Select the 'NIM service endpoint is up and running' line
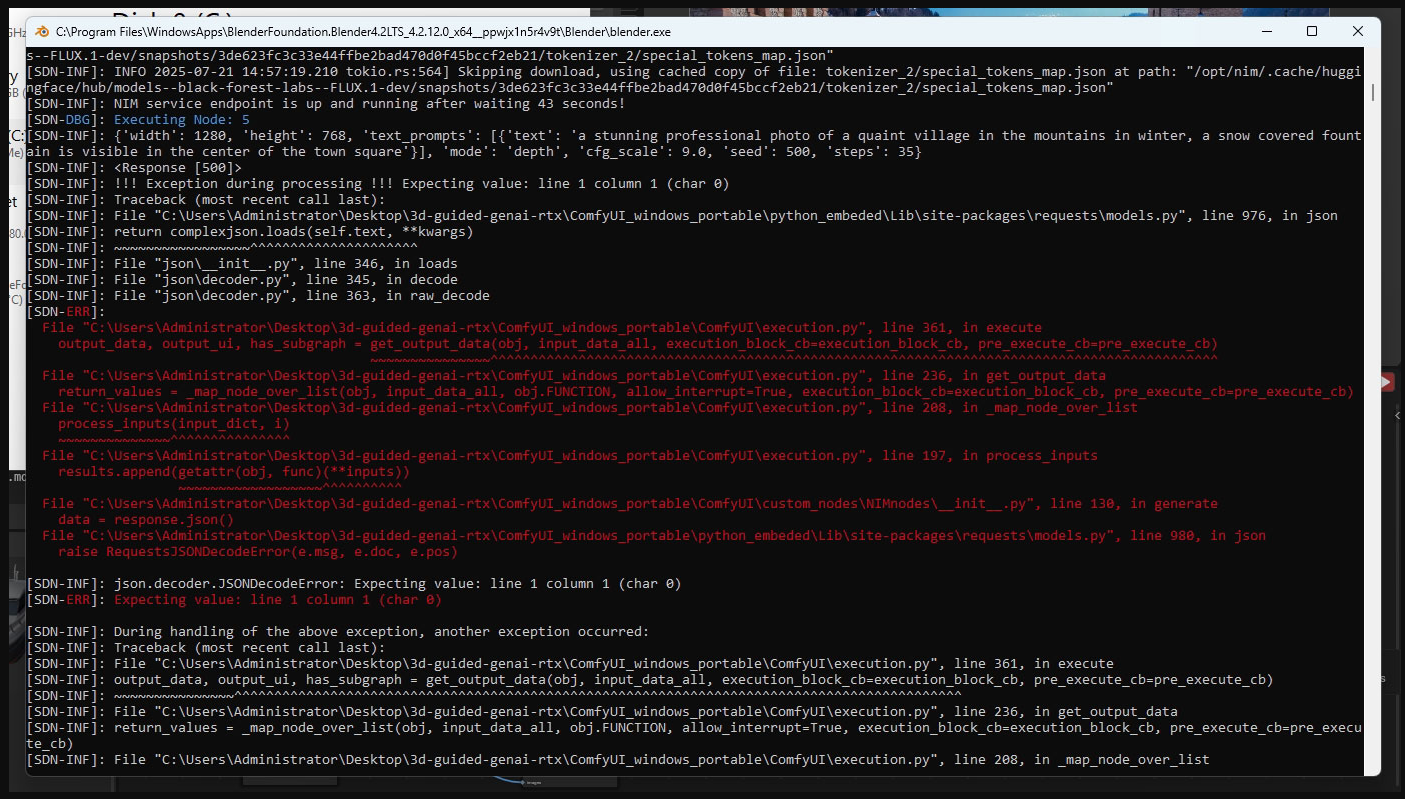This screenshot has height=799, width=1405. click(x=326, y=104)
